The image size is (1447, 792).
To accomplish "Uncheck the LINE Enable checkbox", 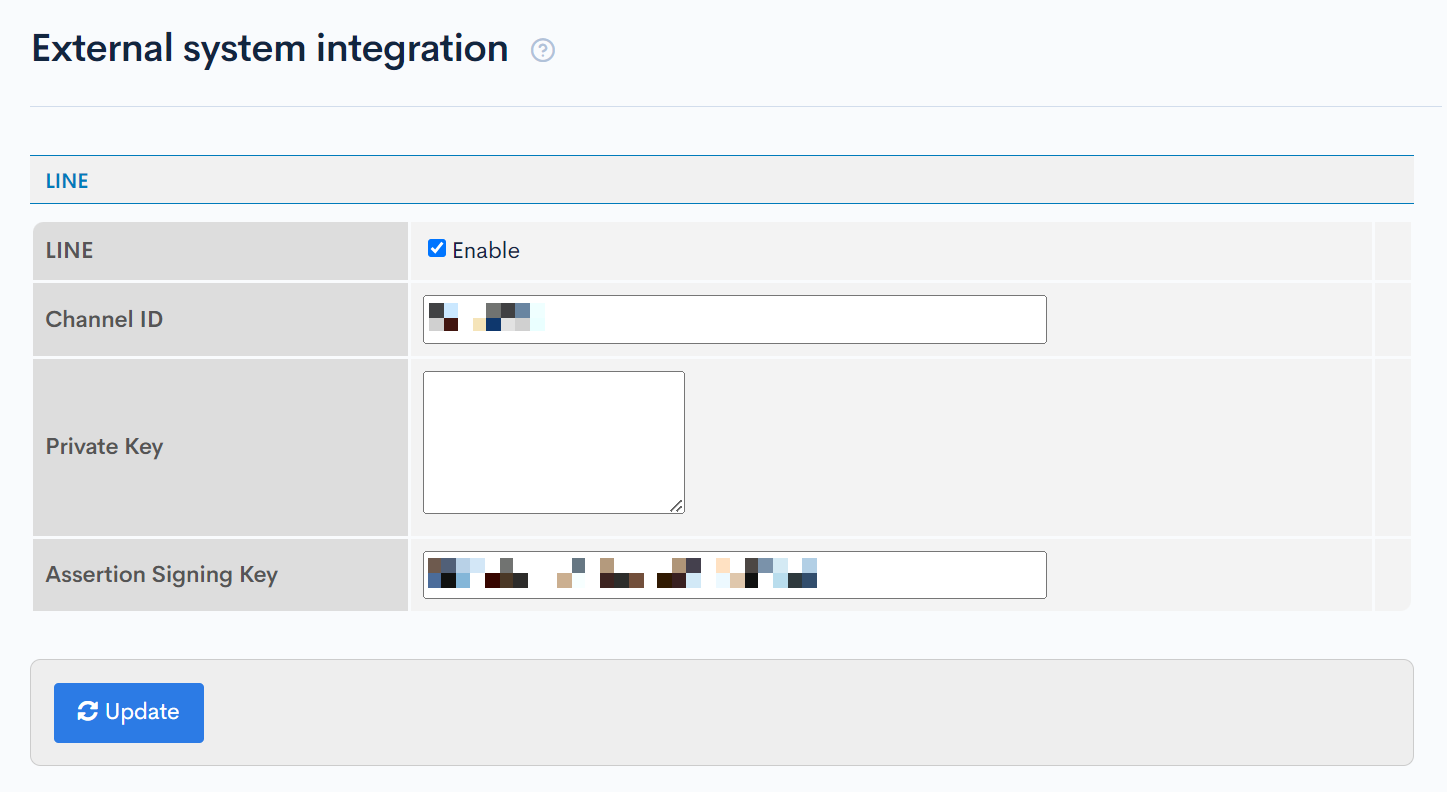I will [x=437, y=248].
